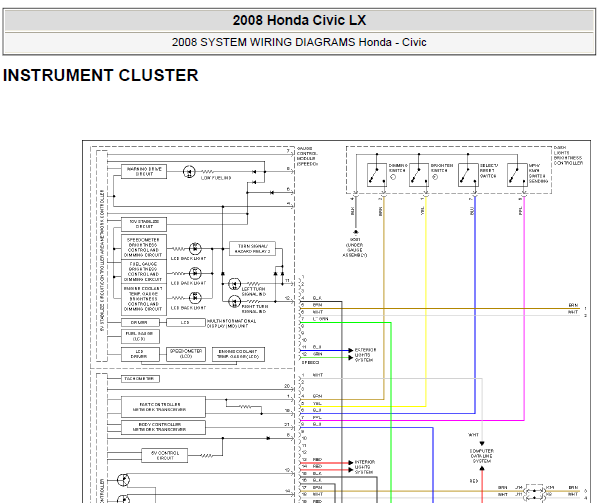
Task: Click the speedometer LED backlight symbol
Action: (195, 249)
